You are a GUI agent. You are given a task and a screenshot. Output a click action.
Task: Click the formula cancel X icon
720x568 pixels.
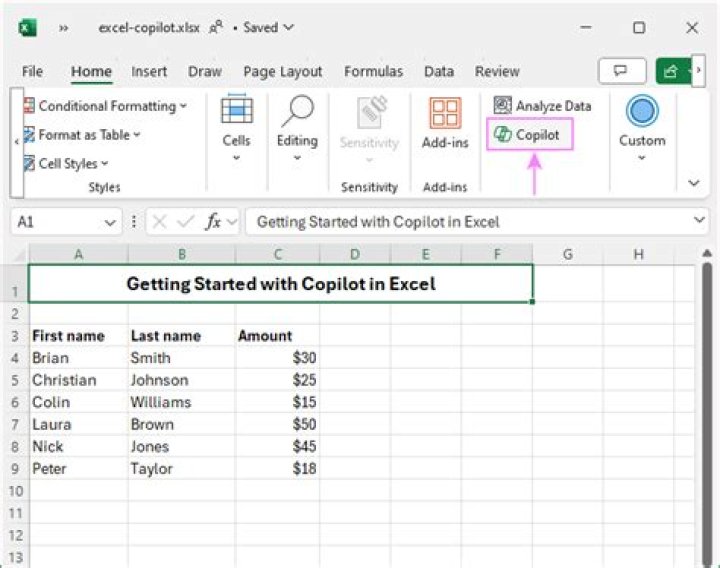click(x=159, y=222)
